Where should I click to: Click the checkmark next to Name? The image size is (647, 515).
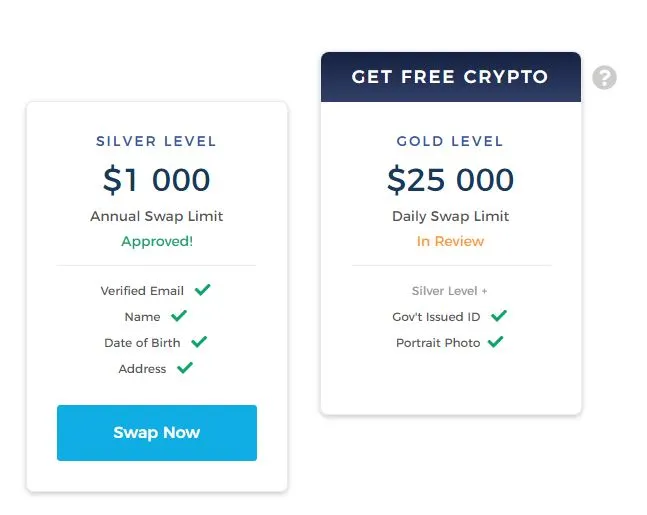pos(179,316)
